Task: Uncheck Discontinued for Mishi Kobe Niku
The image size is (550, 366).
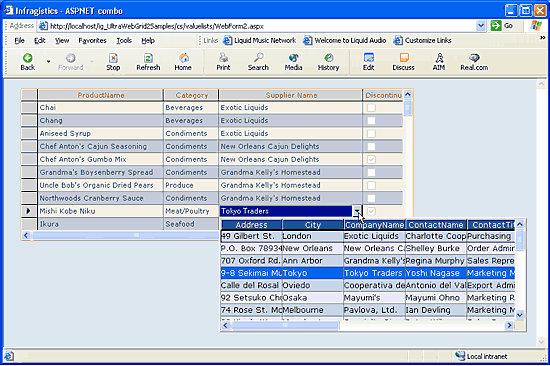Action: pyautogui.click(x=371, y=211)
